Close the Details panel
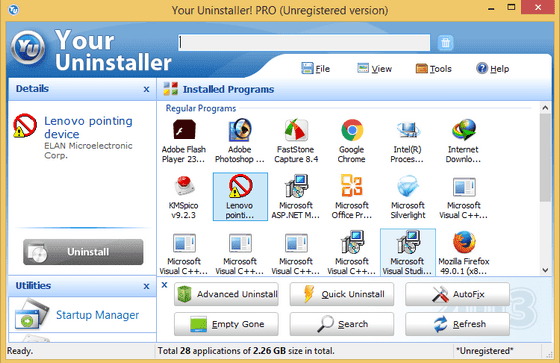Viewport: 560px width, 363px height. [x=146, y=89]
